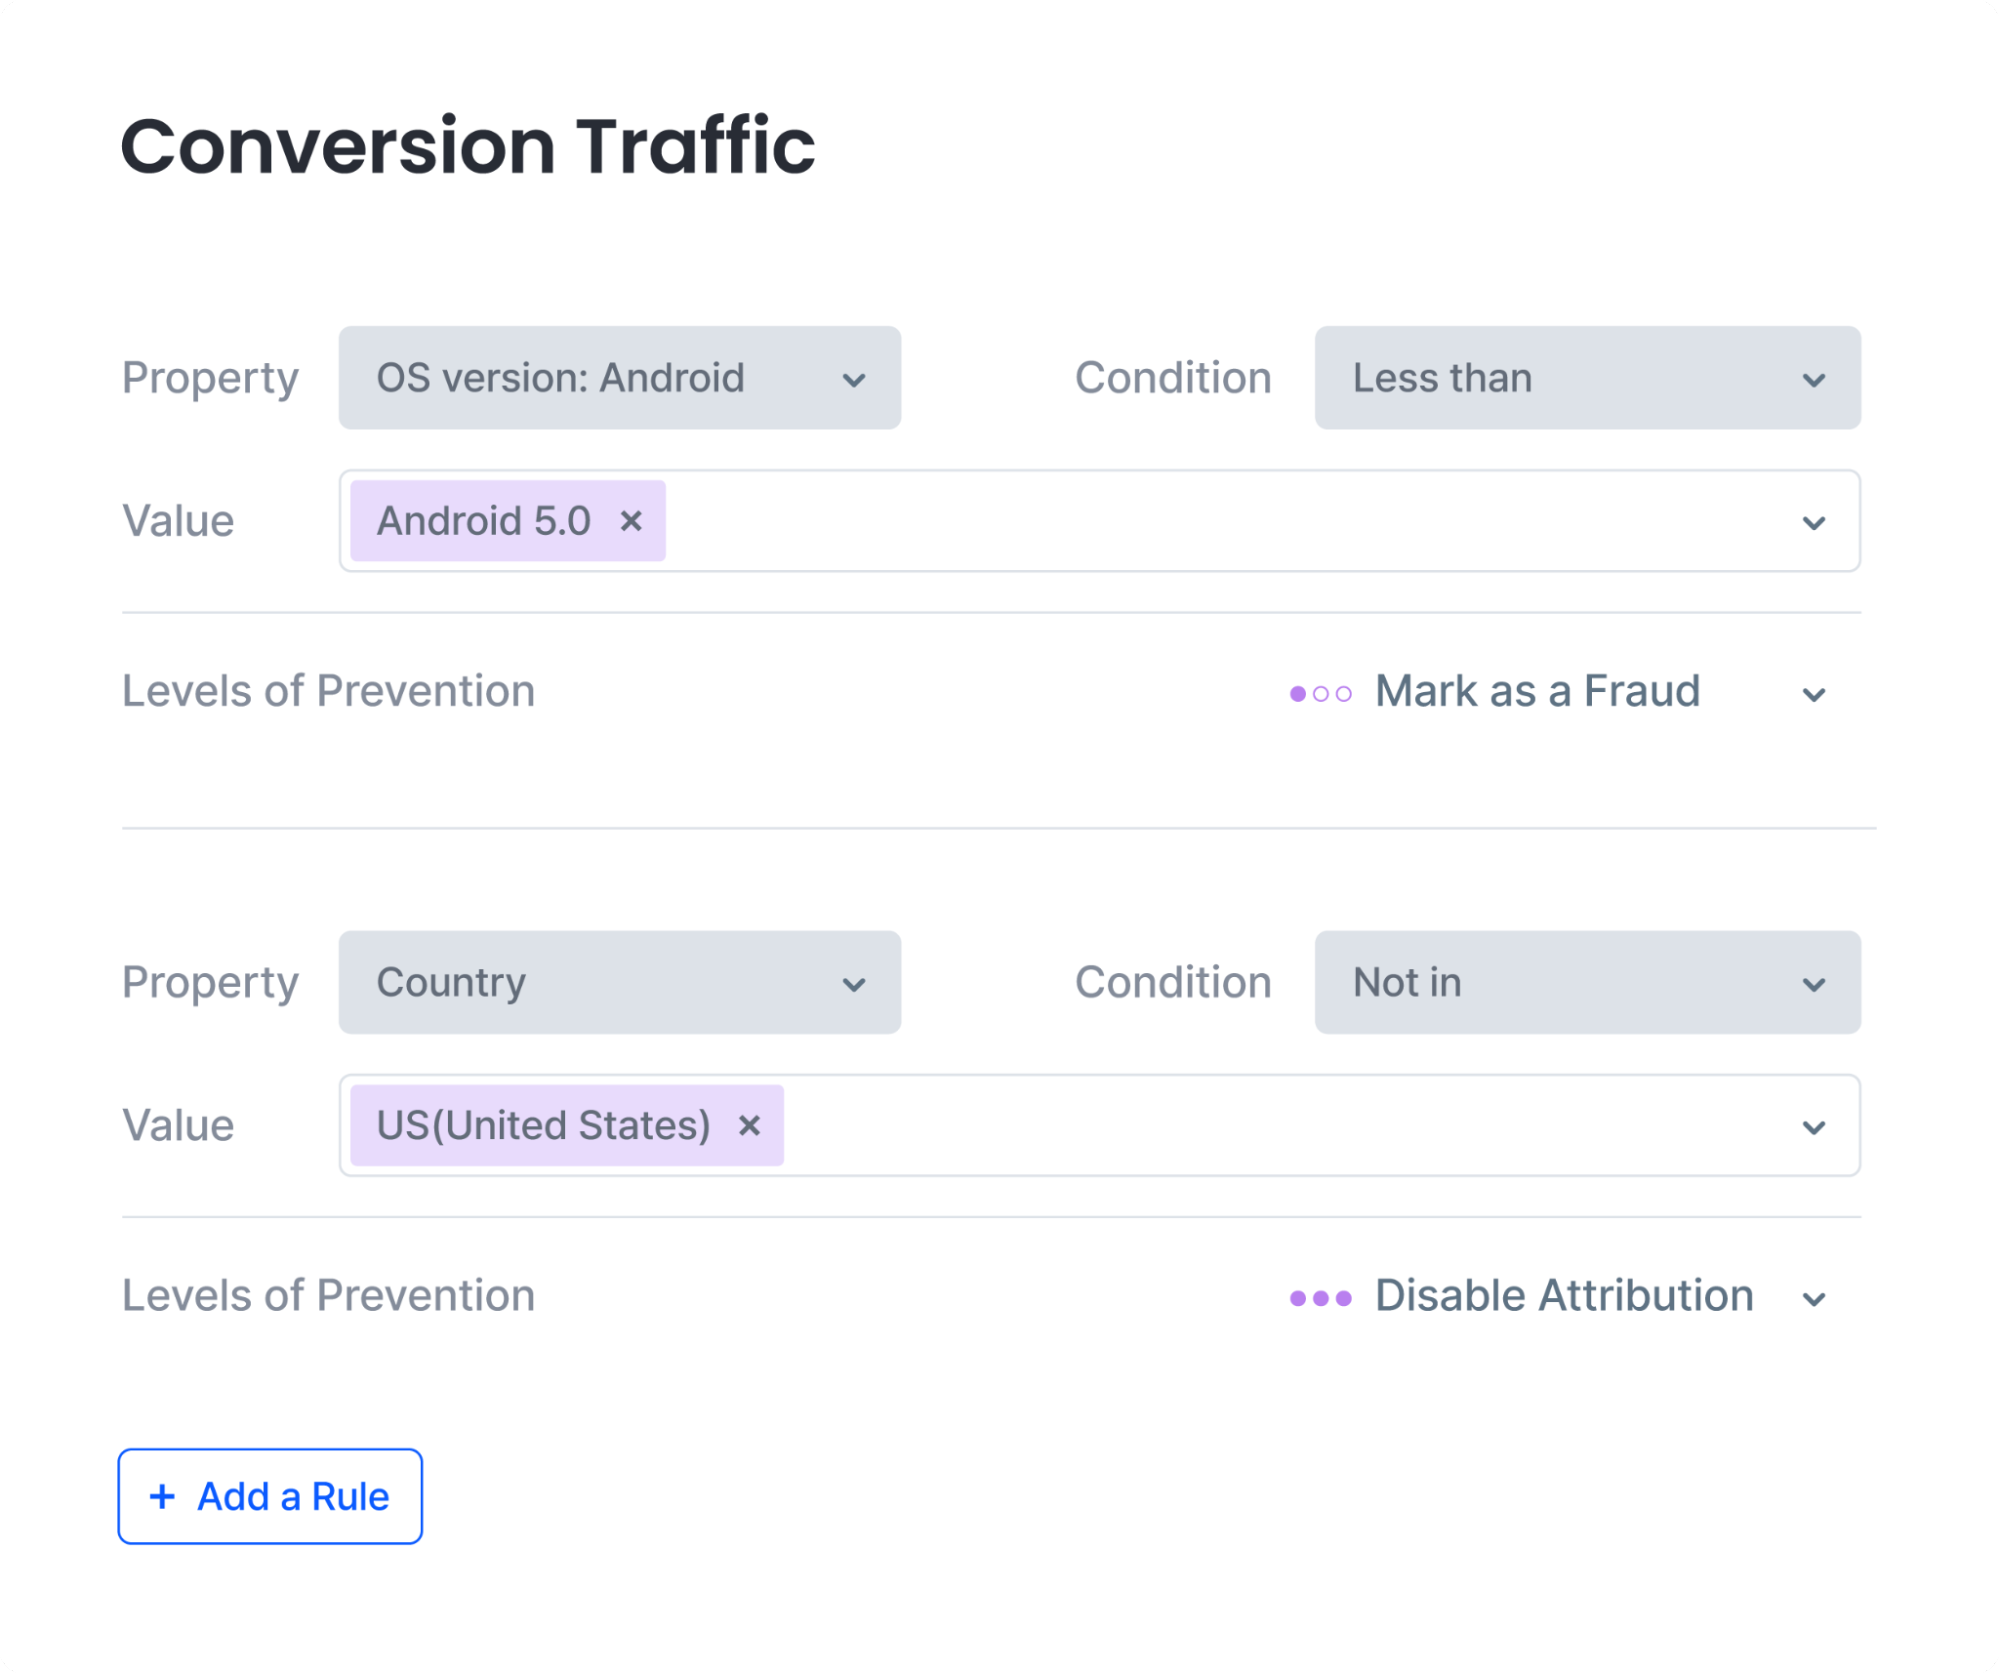Click the Add a Rule button
1999x1673 pixels.
(x=270, y=1496)
